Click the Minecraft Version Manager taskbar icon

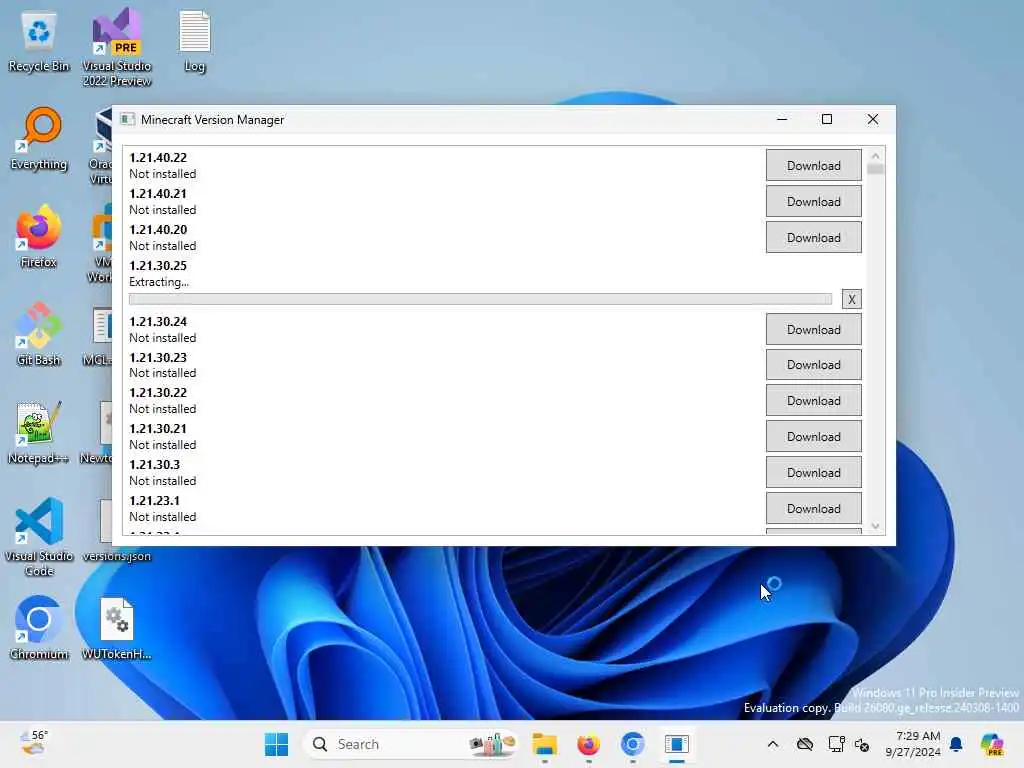(677, 744)
